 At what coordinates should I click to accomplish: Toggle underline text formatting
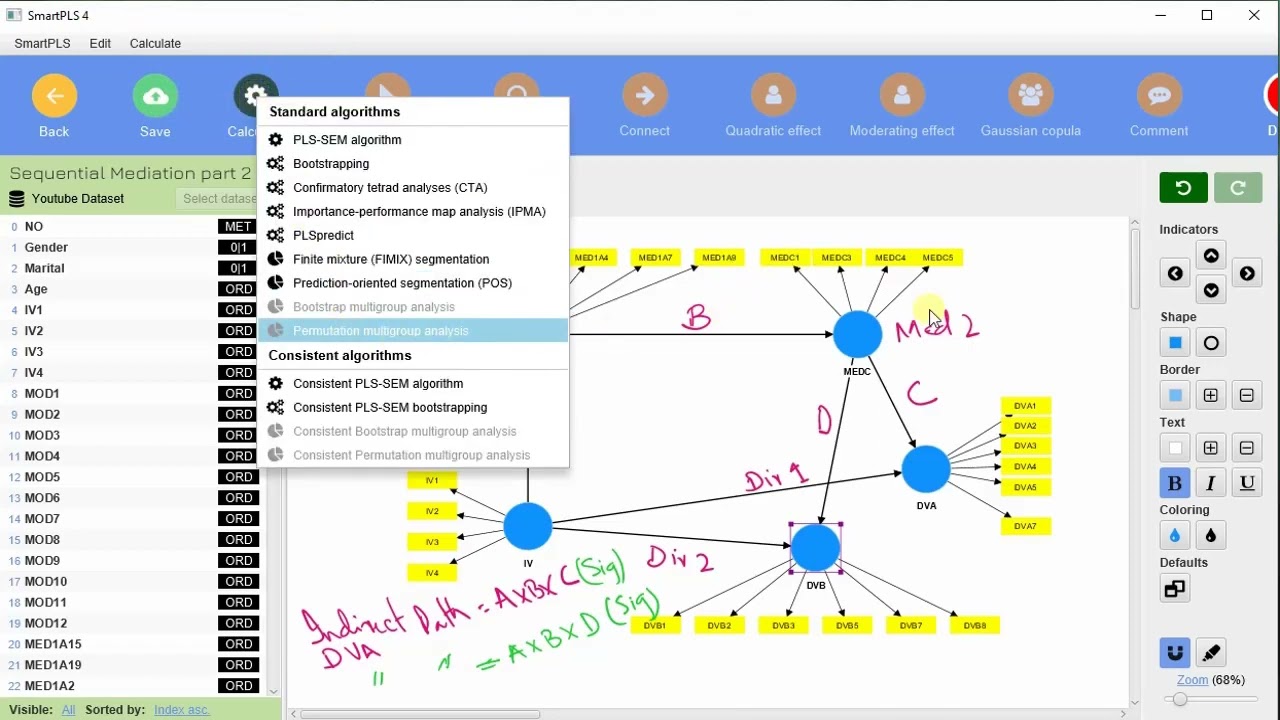click(x=1247, y=483)
